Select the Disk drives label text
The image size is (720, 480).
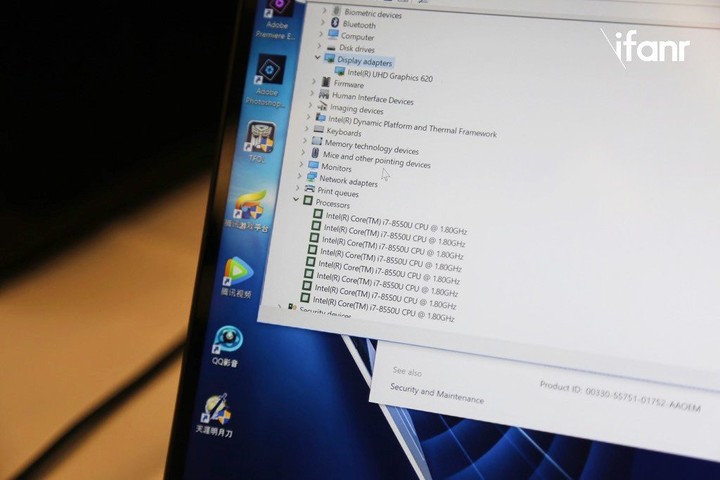click(x=357, y=48)
